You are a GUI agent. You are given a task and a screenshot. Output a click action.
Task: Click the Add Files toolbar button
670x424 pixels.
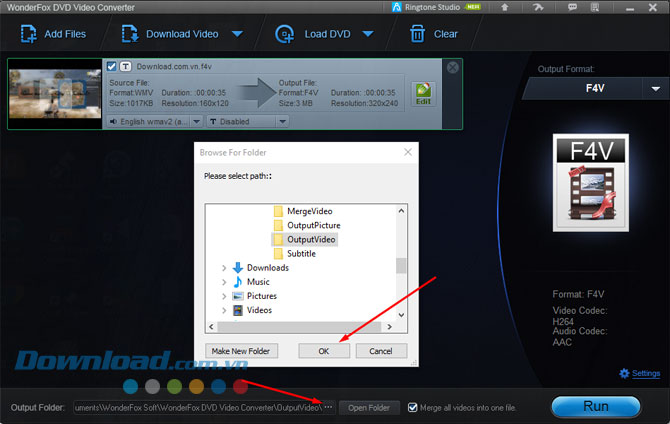point(53,34)
